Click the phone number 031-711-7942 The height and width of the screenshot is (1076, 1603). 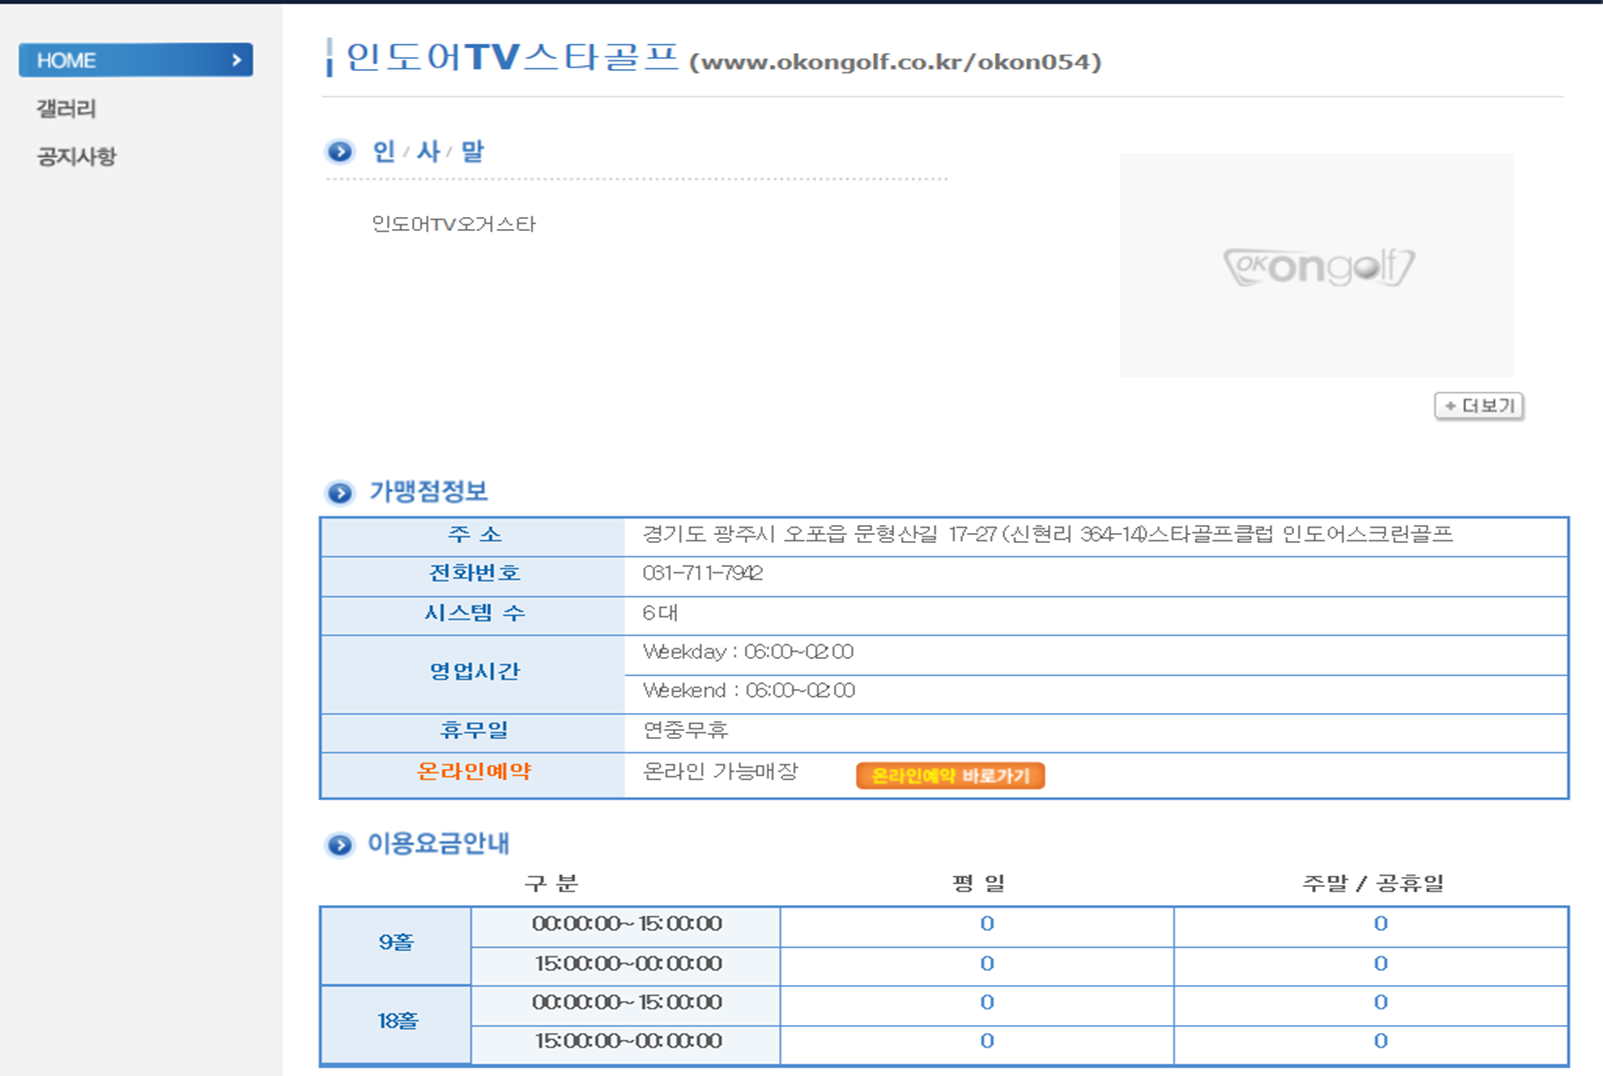[702, 573]
